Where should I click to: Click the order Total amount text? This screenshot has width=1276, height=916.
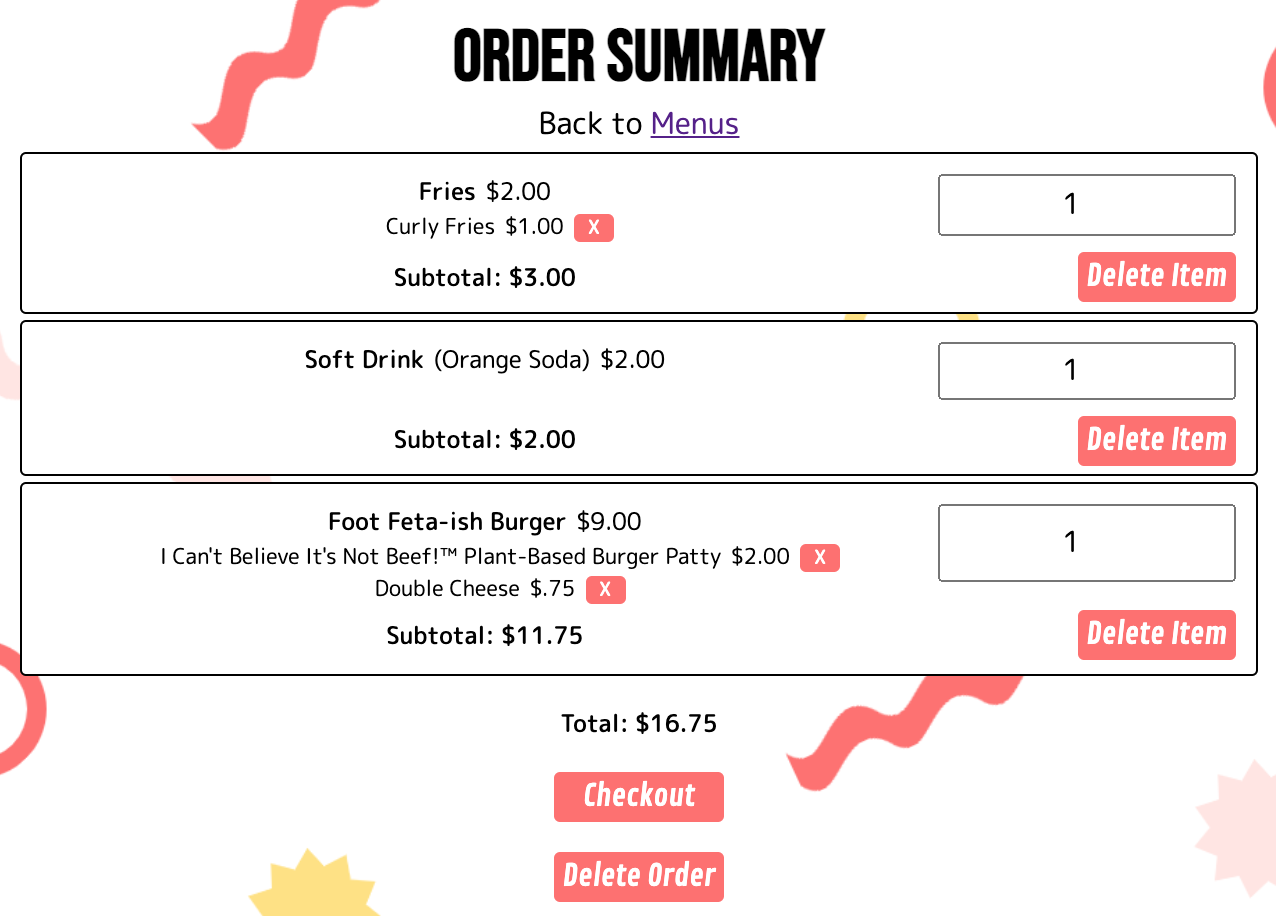(639, 724)
